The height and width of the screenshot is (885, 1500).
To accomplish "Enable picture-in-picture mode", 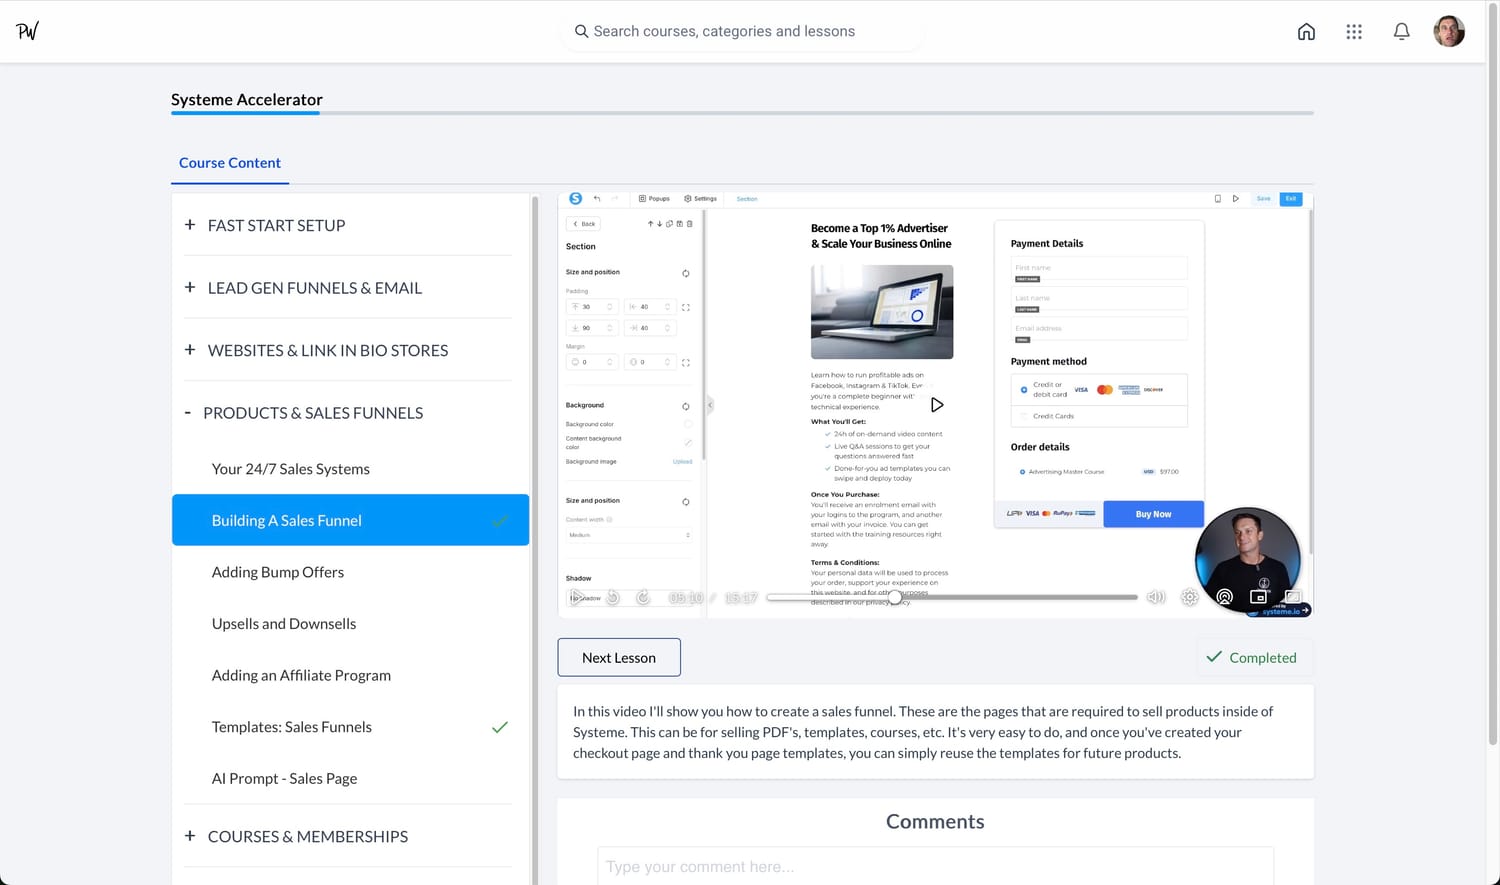I will (x=1259, y=597).
